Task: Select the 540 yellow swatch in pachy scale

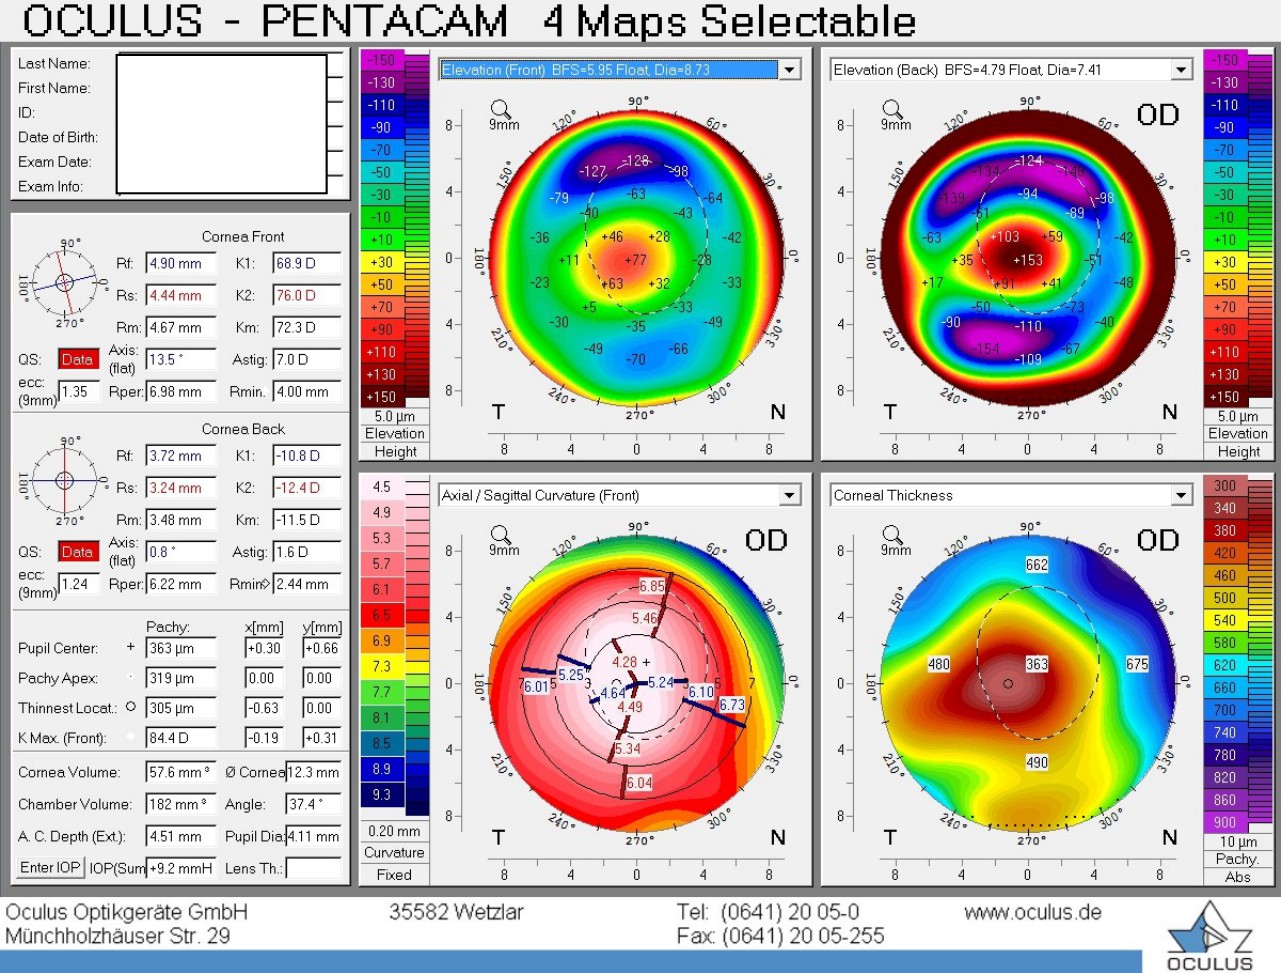Action: (x=1225, y=620)
